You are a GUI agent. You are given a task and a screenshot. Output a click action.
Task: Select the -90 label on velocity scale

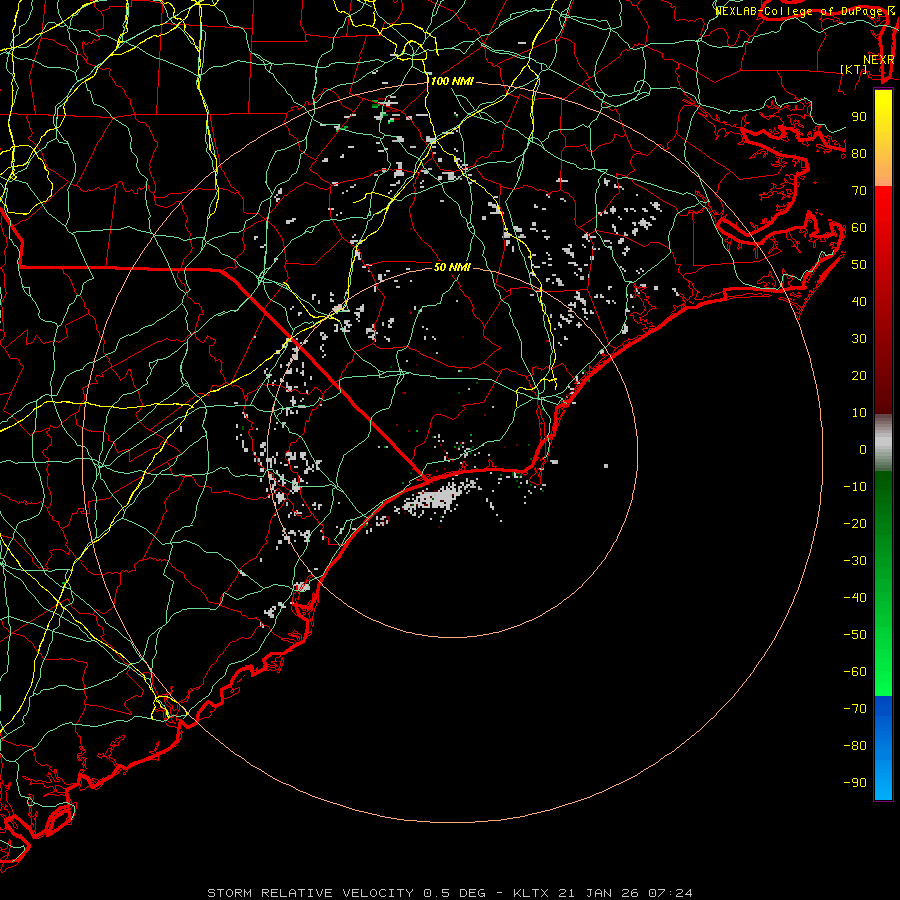(x=855, y=783)
